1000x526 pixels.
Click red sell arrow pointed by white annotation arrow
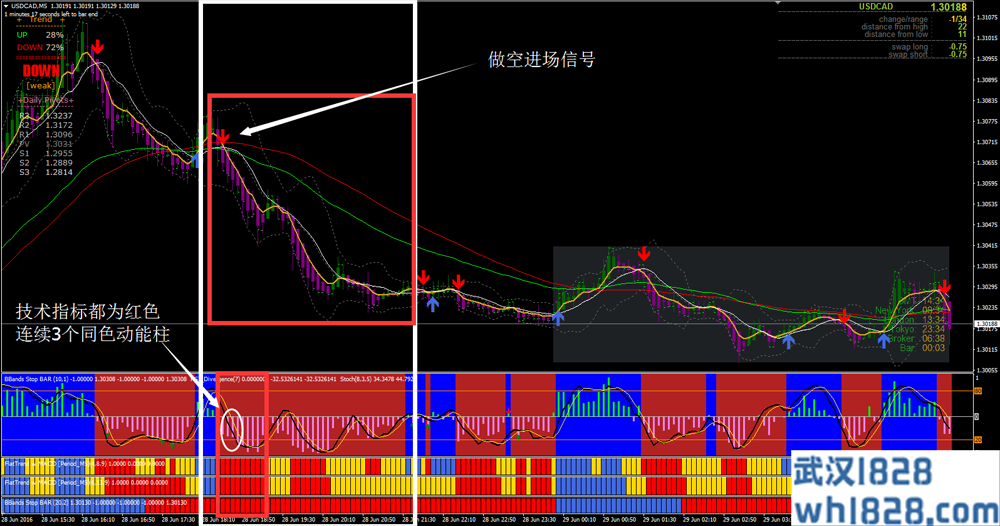tap(223, 136)
